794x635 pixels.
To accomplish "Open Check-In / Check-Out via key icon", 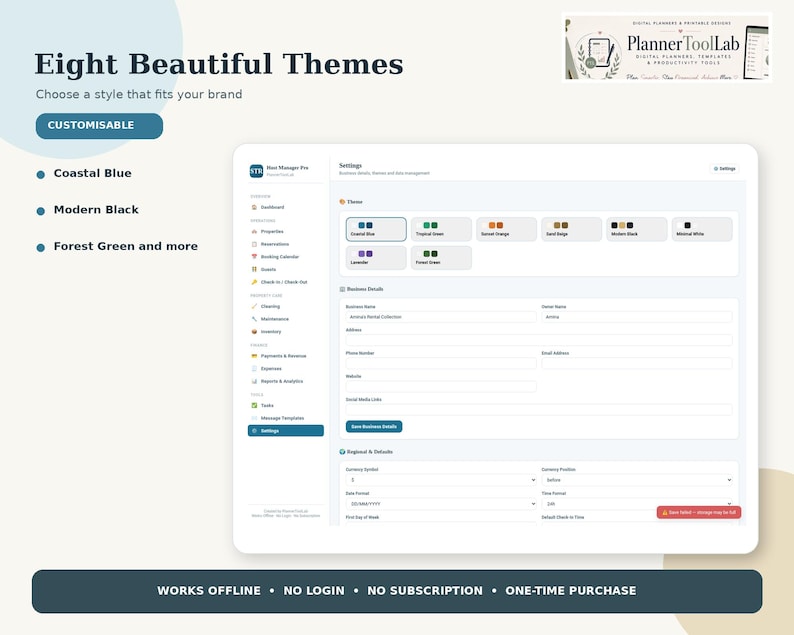I will (x=254, y=282).
